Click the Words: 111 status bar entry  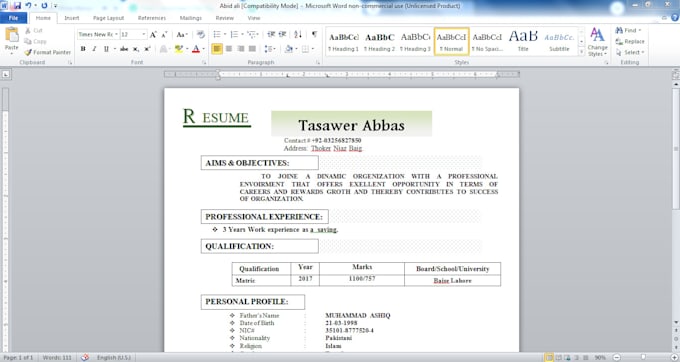click(x=57, y=357)
